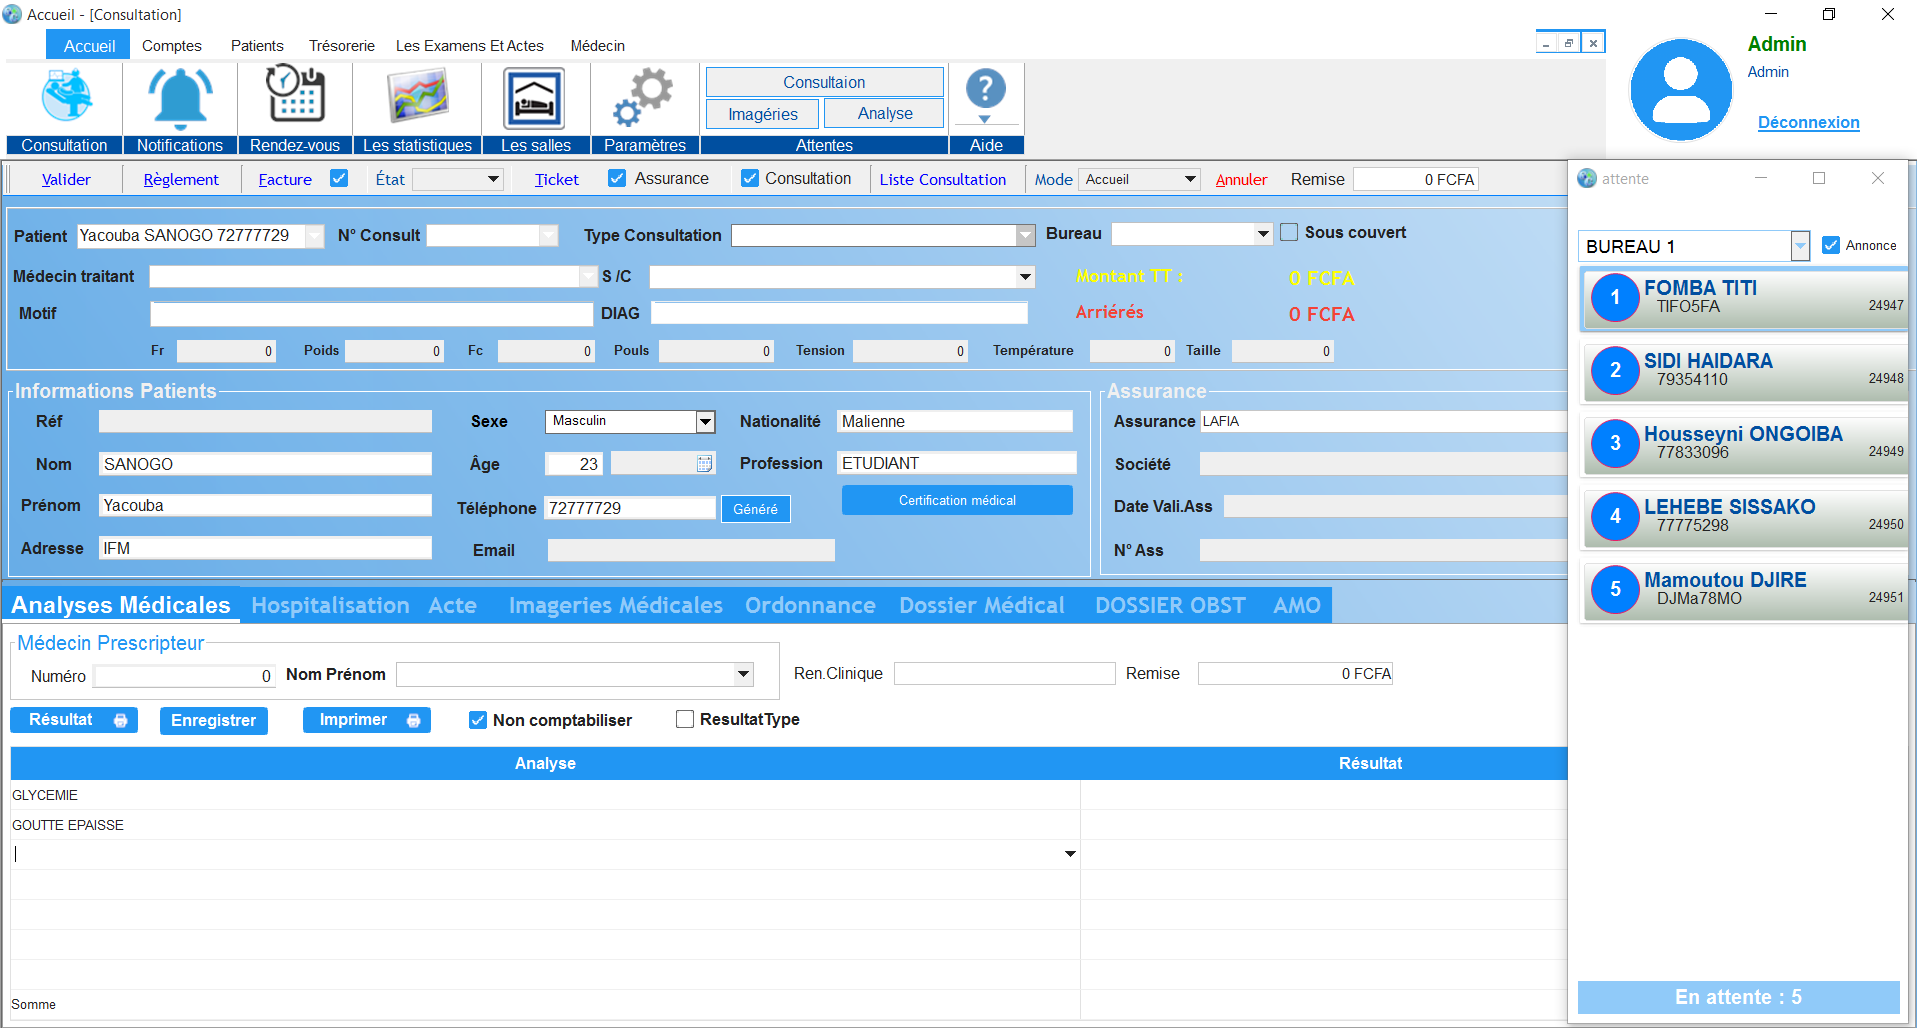
Task: Click the Notifications bell icon
Action: (180, 97)
